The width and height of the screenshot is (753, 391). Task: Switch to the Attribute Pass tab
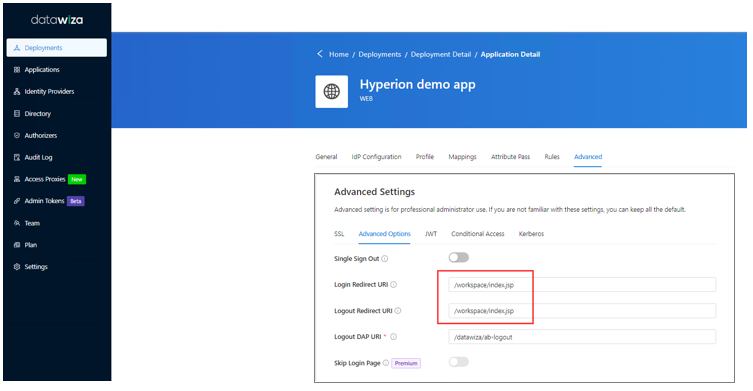(510, 157)
